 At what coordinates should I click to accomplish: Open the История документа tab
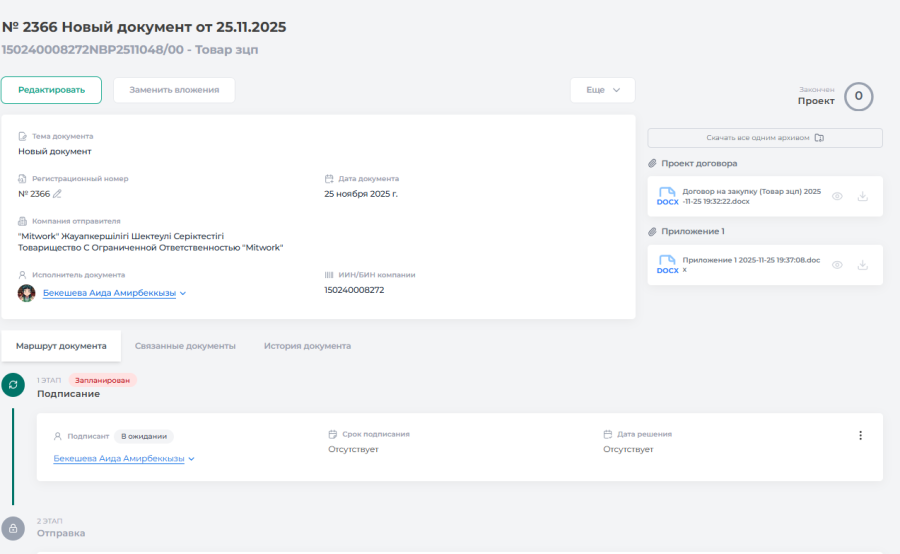(x=307, y=346)
